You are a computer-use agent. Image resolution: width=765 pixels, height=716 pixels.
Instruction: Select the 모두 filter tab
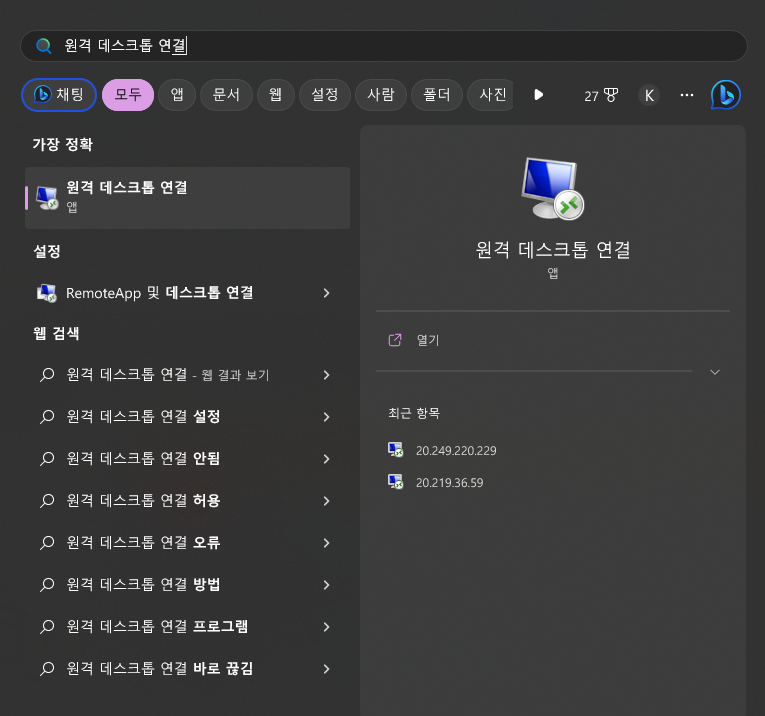click(x=128, y=95)
